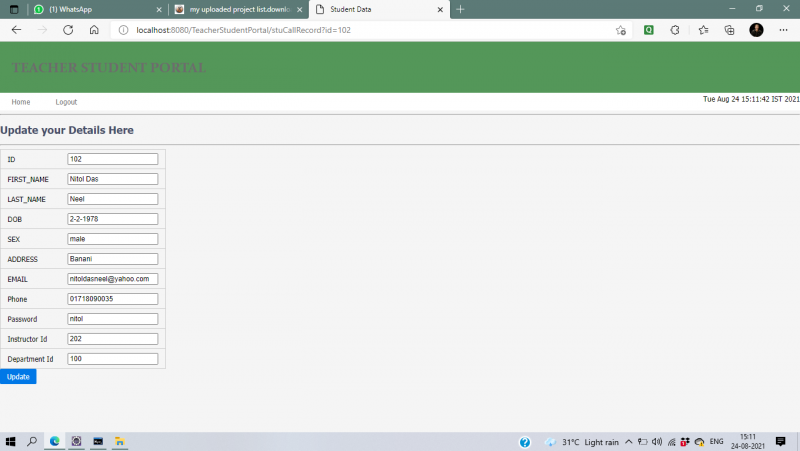Focus the FIRST_NAME input field
Viewport: 800px width, 451px height.
coord(113,179)
